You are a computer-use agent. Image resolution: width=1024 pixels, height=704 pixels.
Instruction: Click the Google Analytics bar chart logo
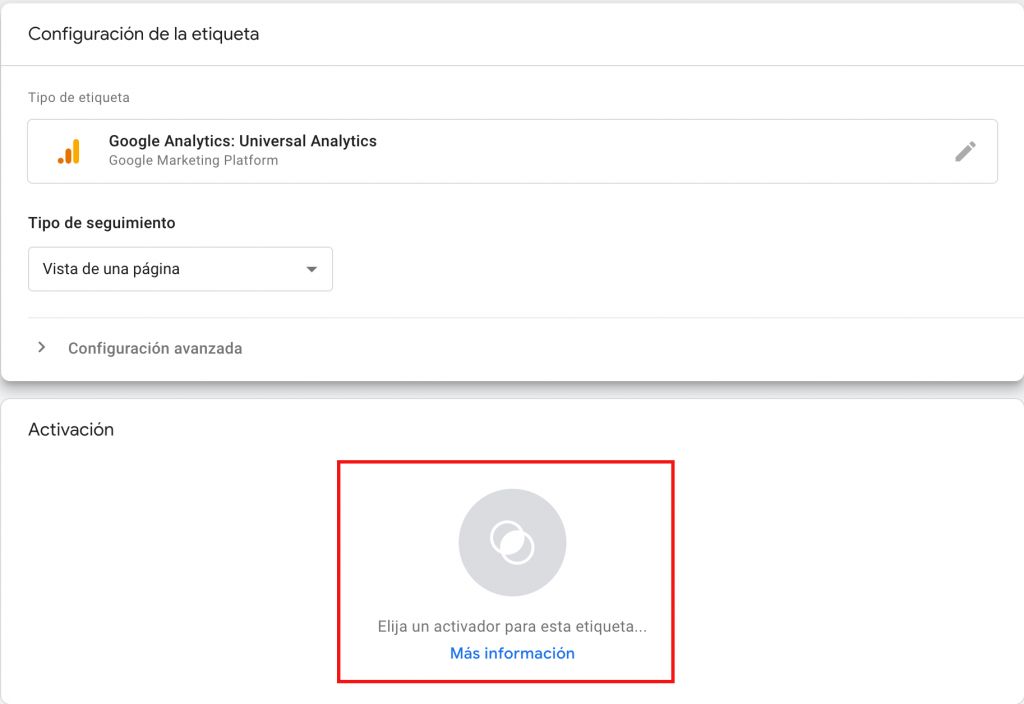pos(69,151)
